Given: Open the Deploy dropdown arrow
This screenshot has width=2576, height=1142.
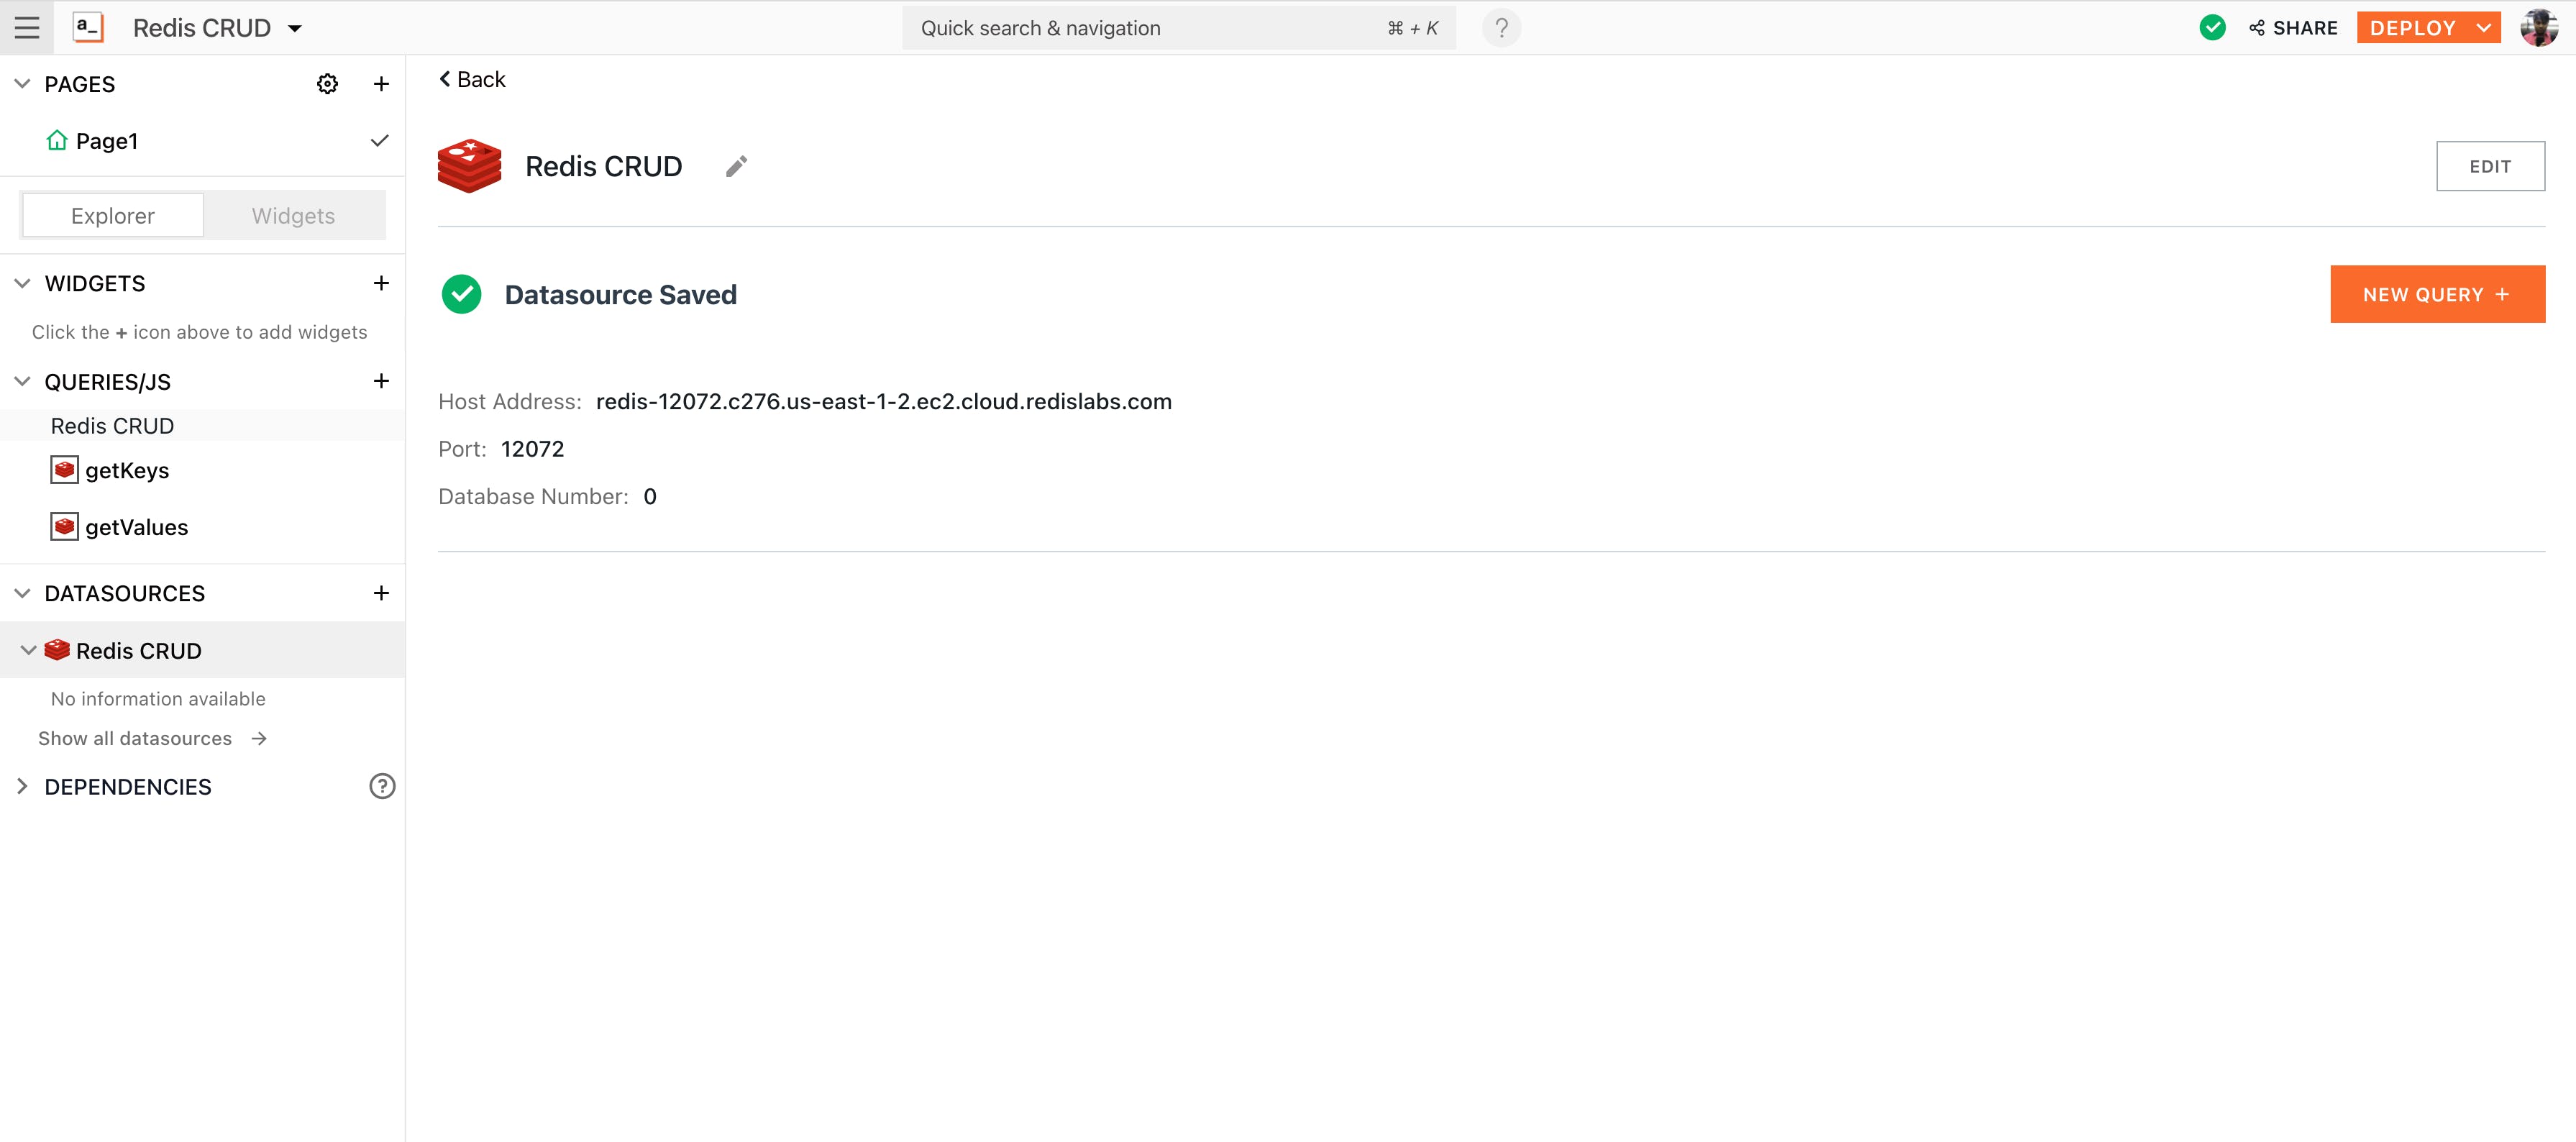Looking at the screenshot, I should point(2483,28).
